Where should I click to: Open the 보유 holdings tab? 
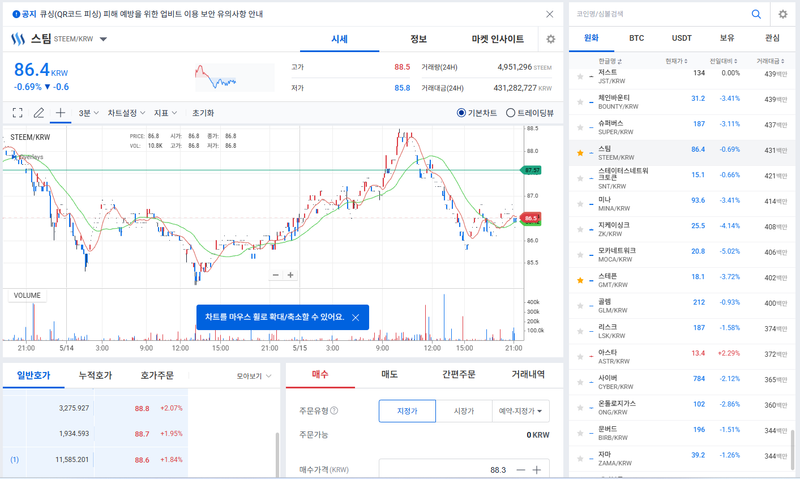(727, 38)
